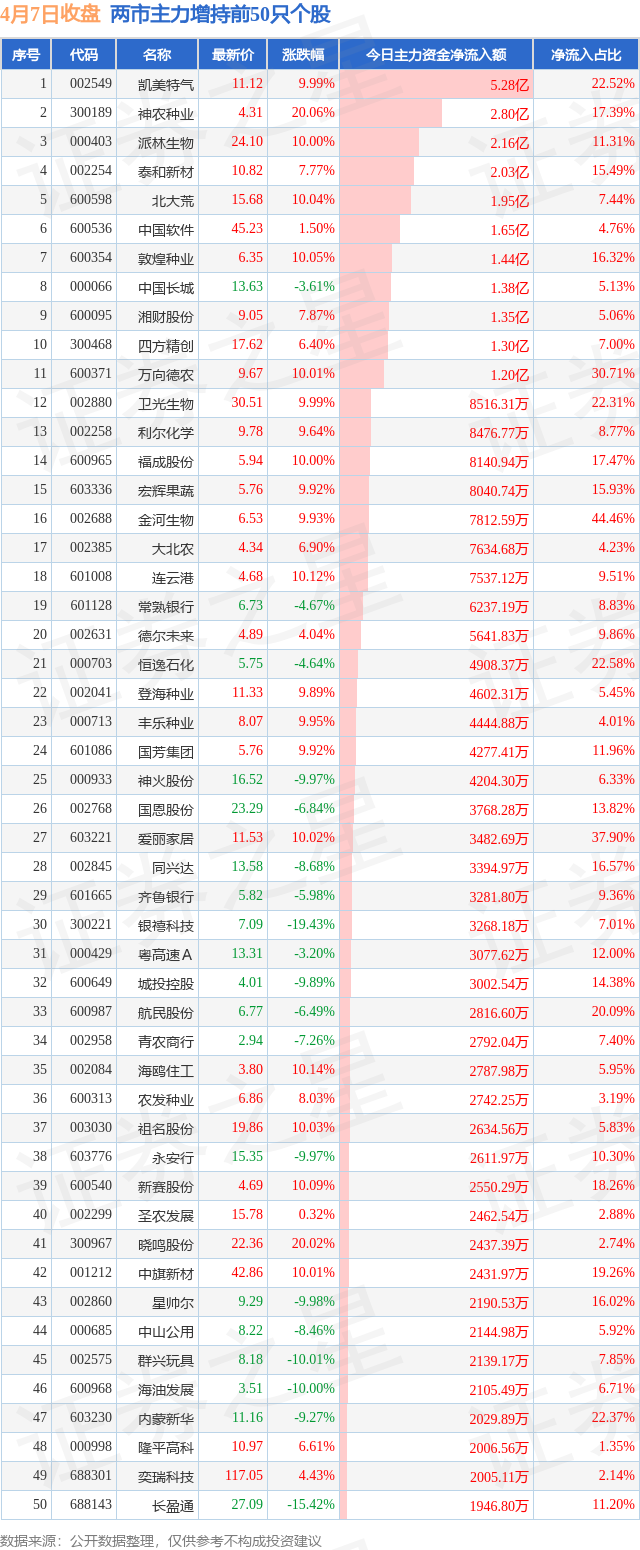Click change -19.43% of 银禧科技
Viewport: 640px width, 1550px height.
point(312,926)
